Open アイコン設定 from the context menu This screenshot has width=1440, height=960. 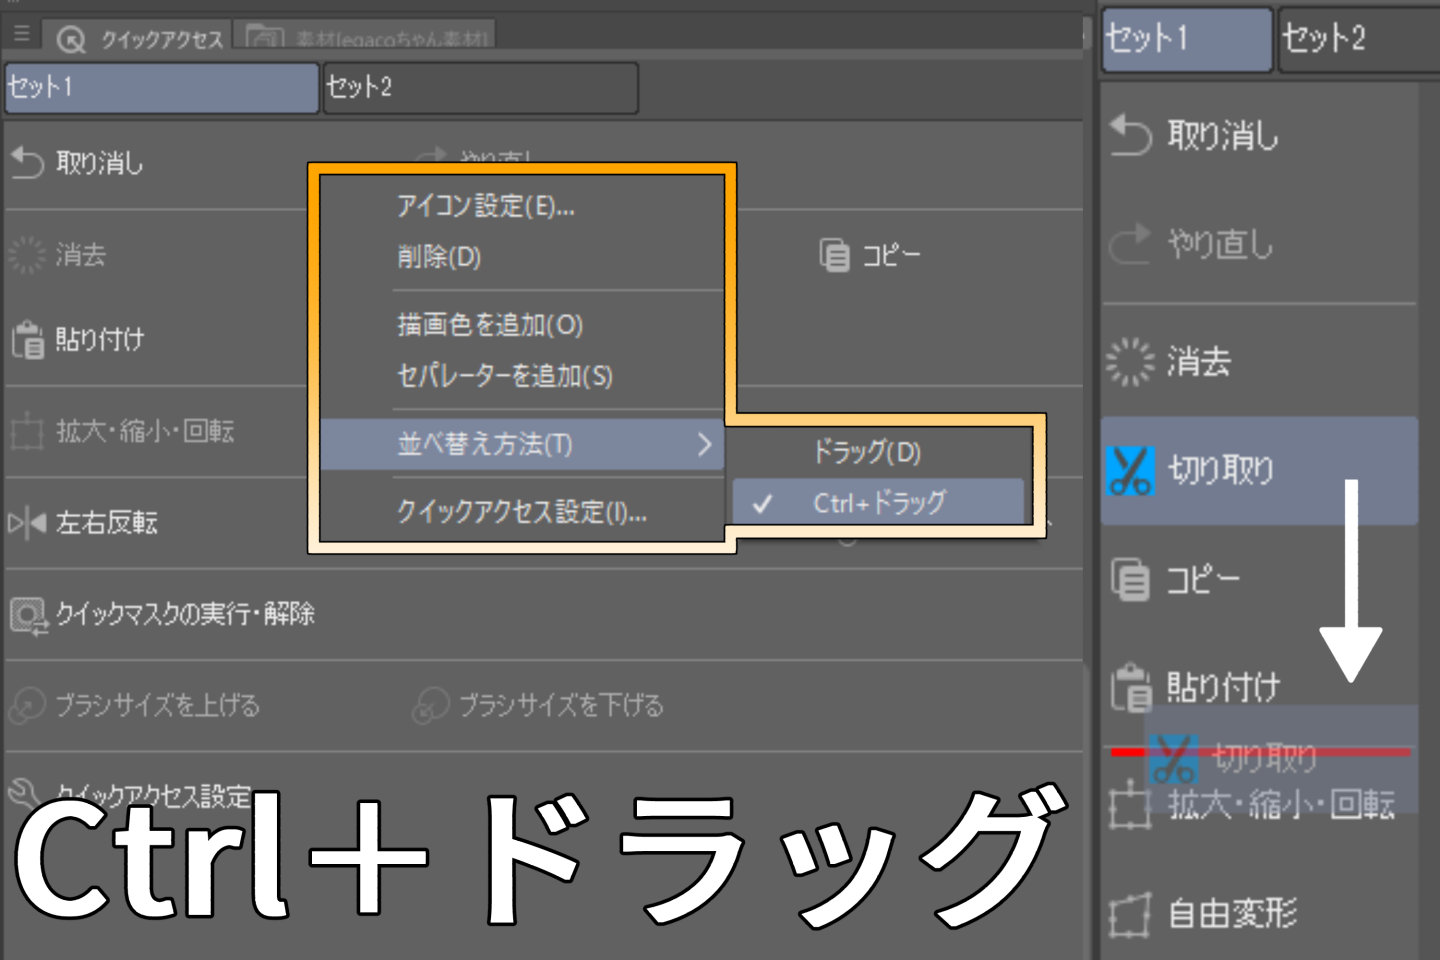pyautogui.click(x=483, y=208)
